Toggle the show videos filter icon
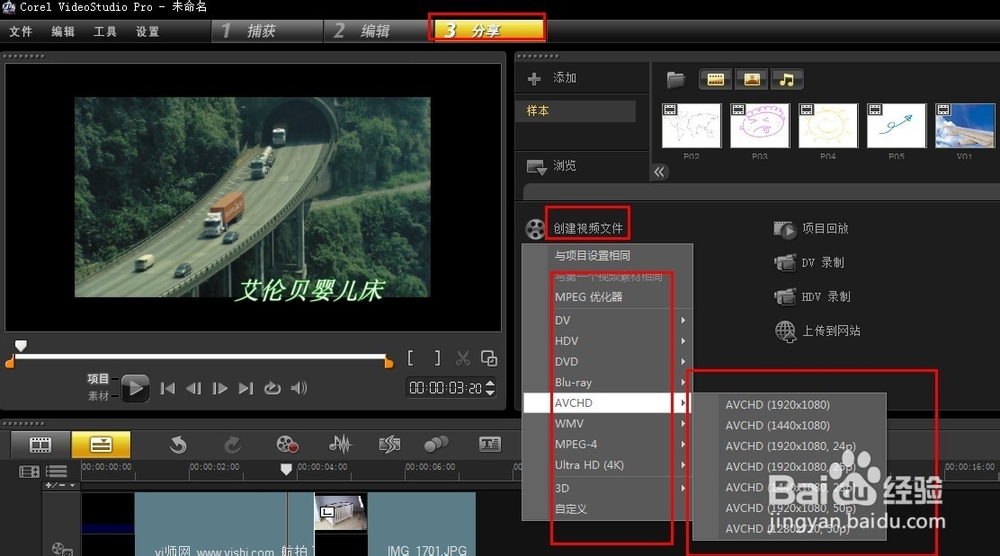Image resolution: width=1000 pixels, height=556 pixels. click(716, 80)
